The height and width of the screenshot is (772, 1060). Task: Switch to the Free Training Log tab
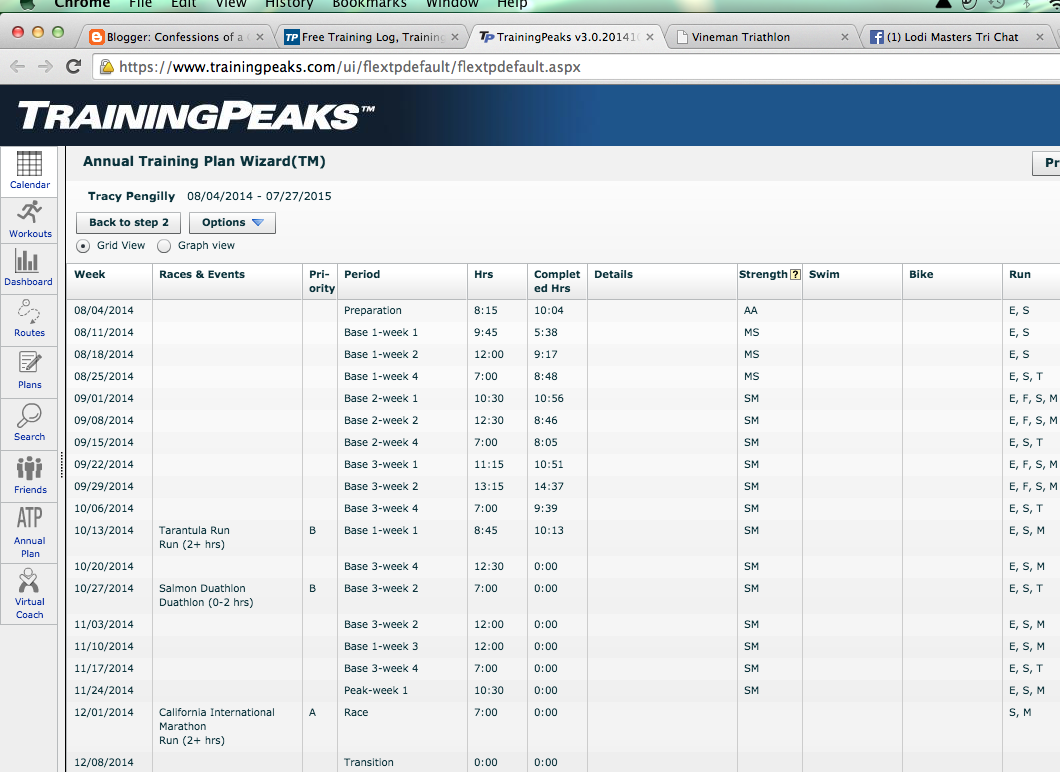(x=371, y=37)
